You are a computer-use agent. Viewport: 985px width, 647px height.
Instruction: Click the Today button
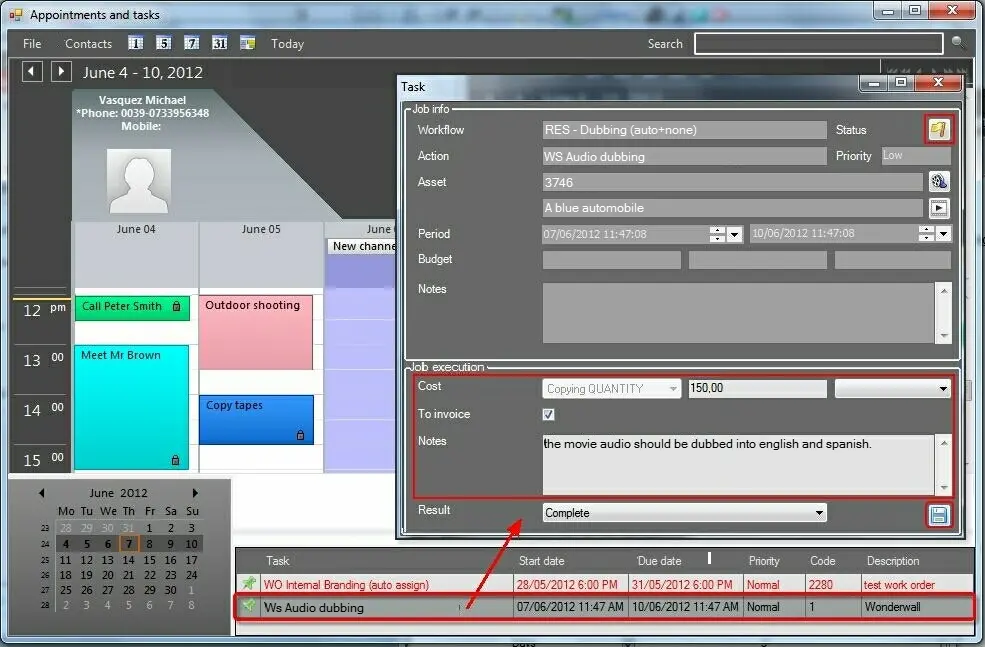click(x=287, y=44)
